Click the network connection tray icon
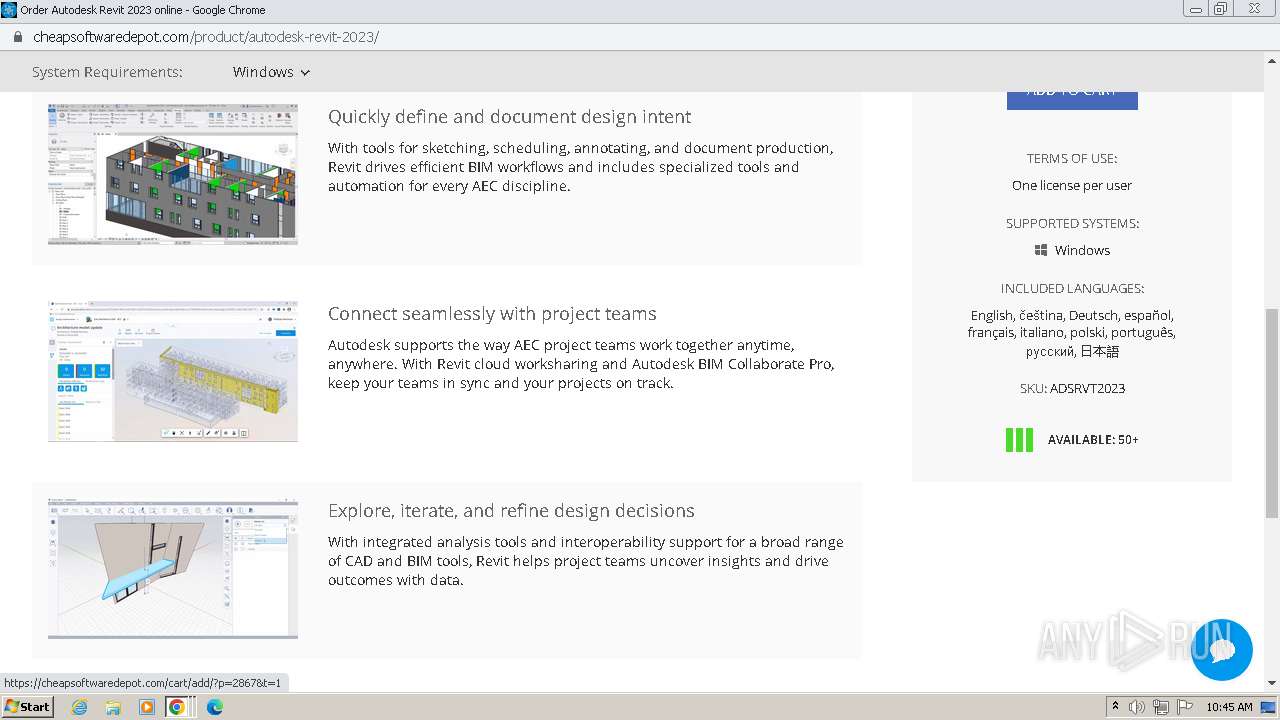The image size is (1280, 720). pyautogui.click(x=1160, y=707)
